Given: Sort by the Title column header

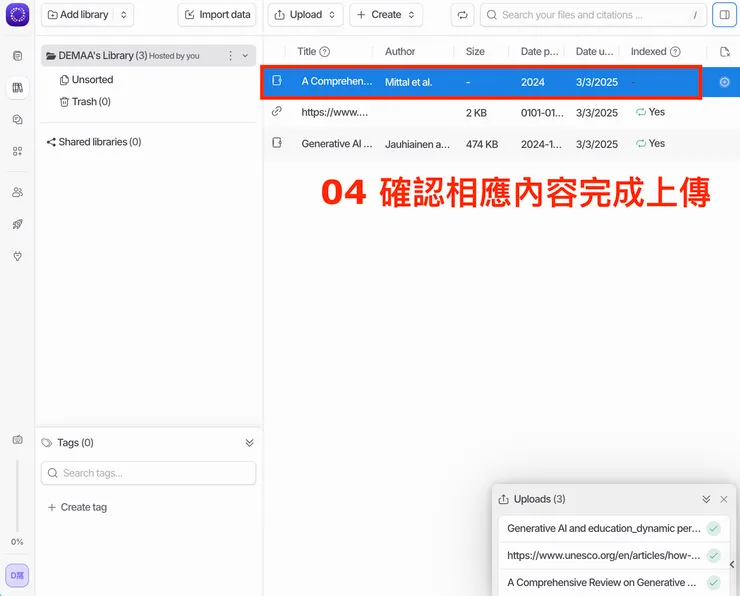Looking at the screenshot, I should point(307,51).
